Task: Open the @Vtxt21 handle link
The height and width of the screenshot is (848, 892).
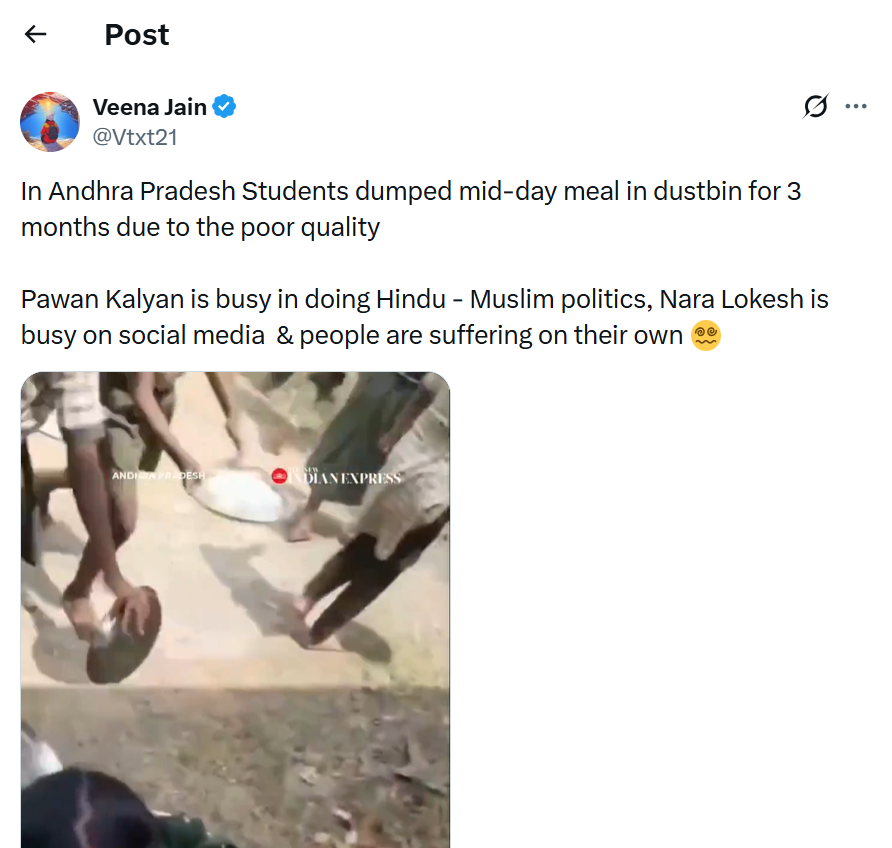Action: [135, 137]
